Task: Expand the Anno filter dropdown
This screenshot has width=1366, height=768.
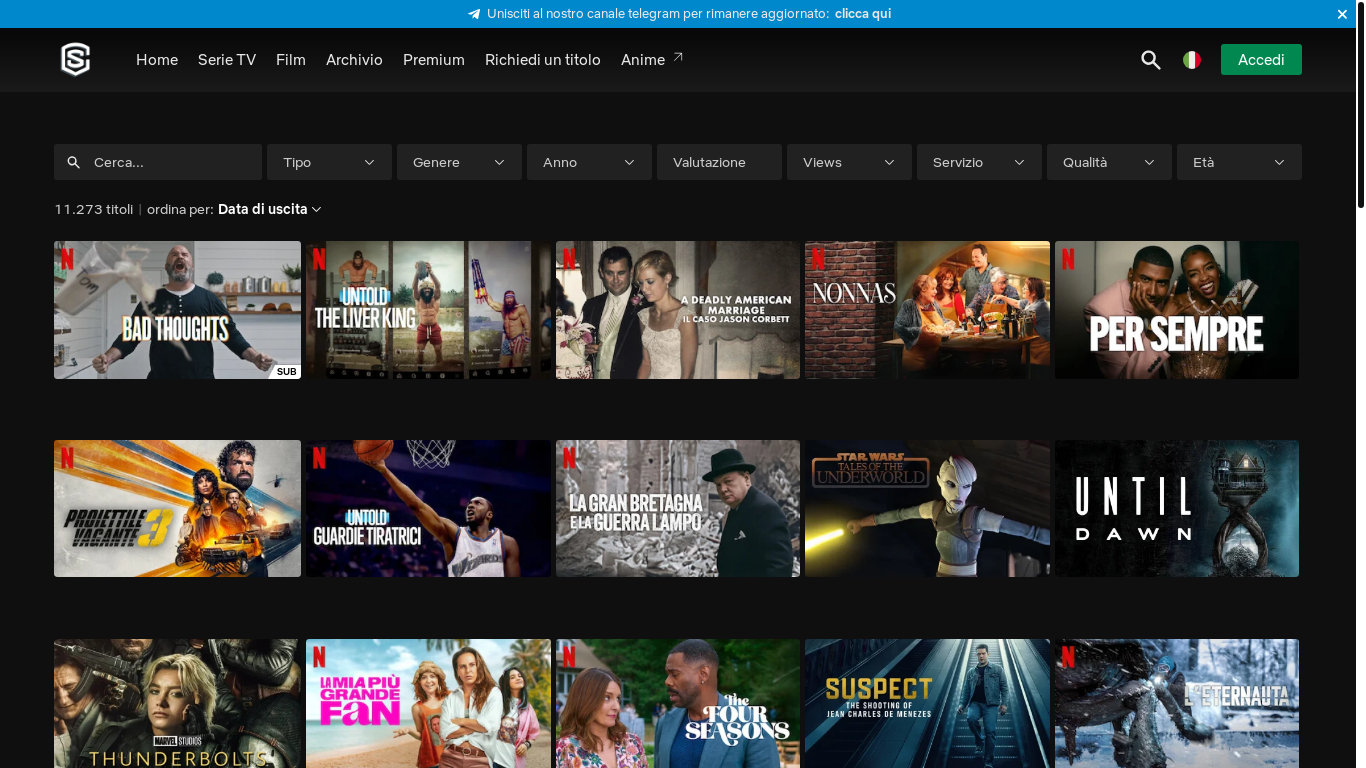Action: pyautogui.click(x=589, y=162)
